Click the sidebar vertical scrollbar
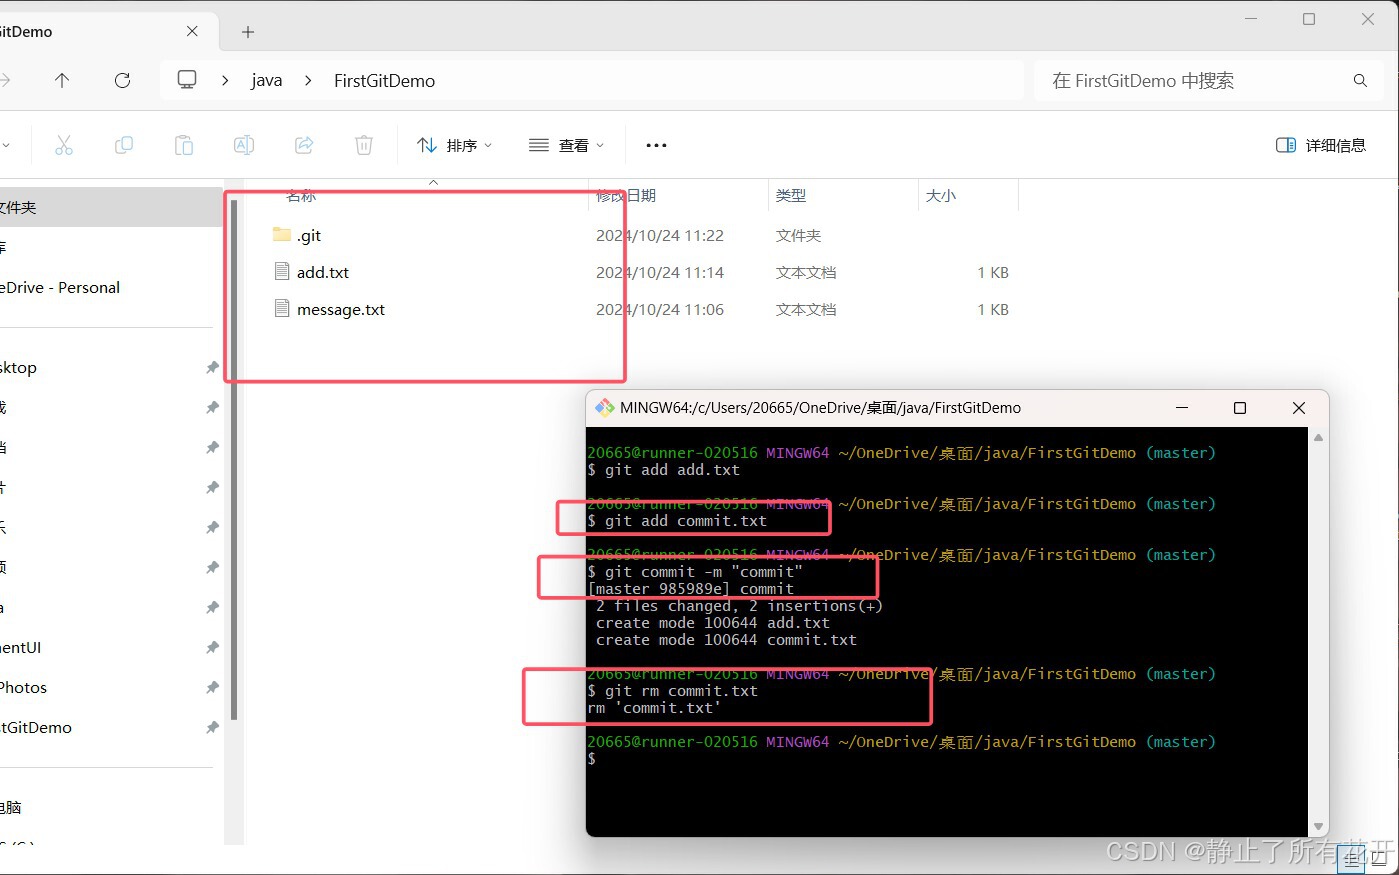The image size is (1399, 875). coord(234,458)
